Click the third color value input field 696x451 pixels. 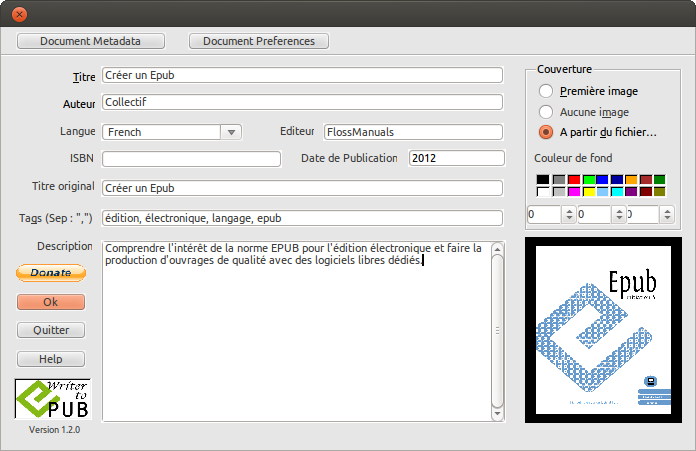643,214
